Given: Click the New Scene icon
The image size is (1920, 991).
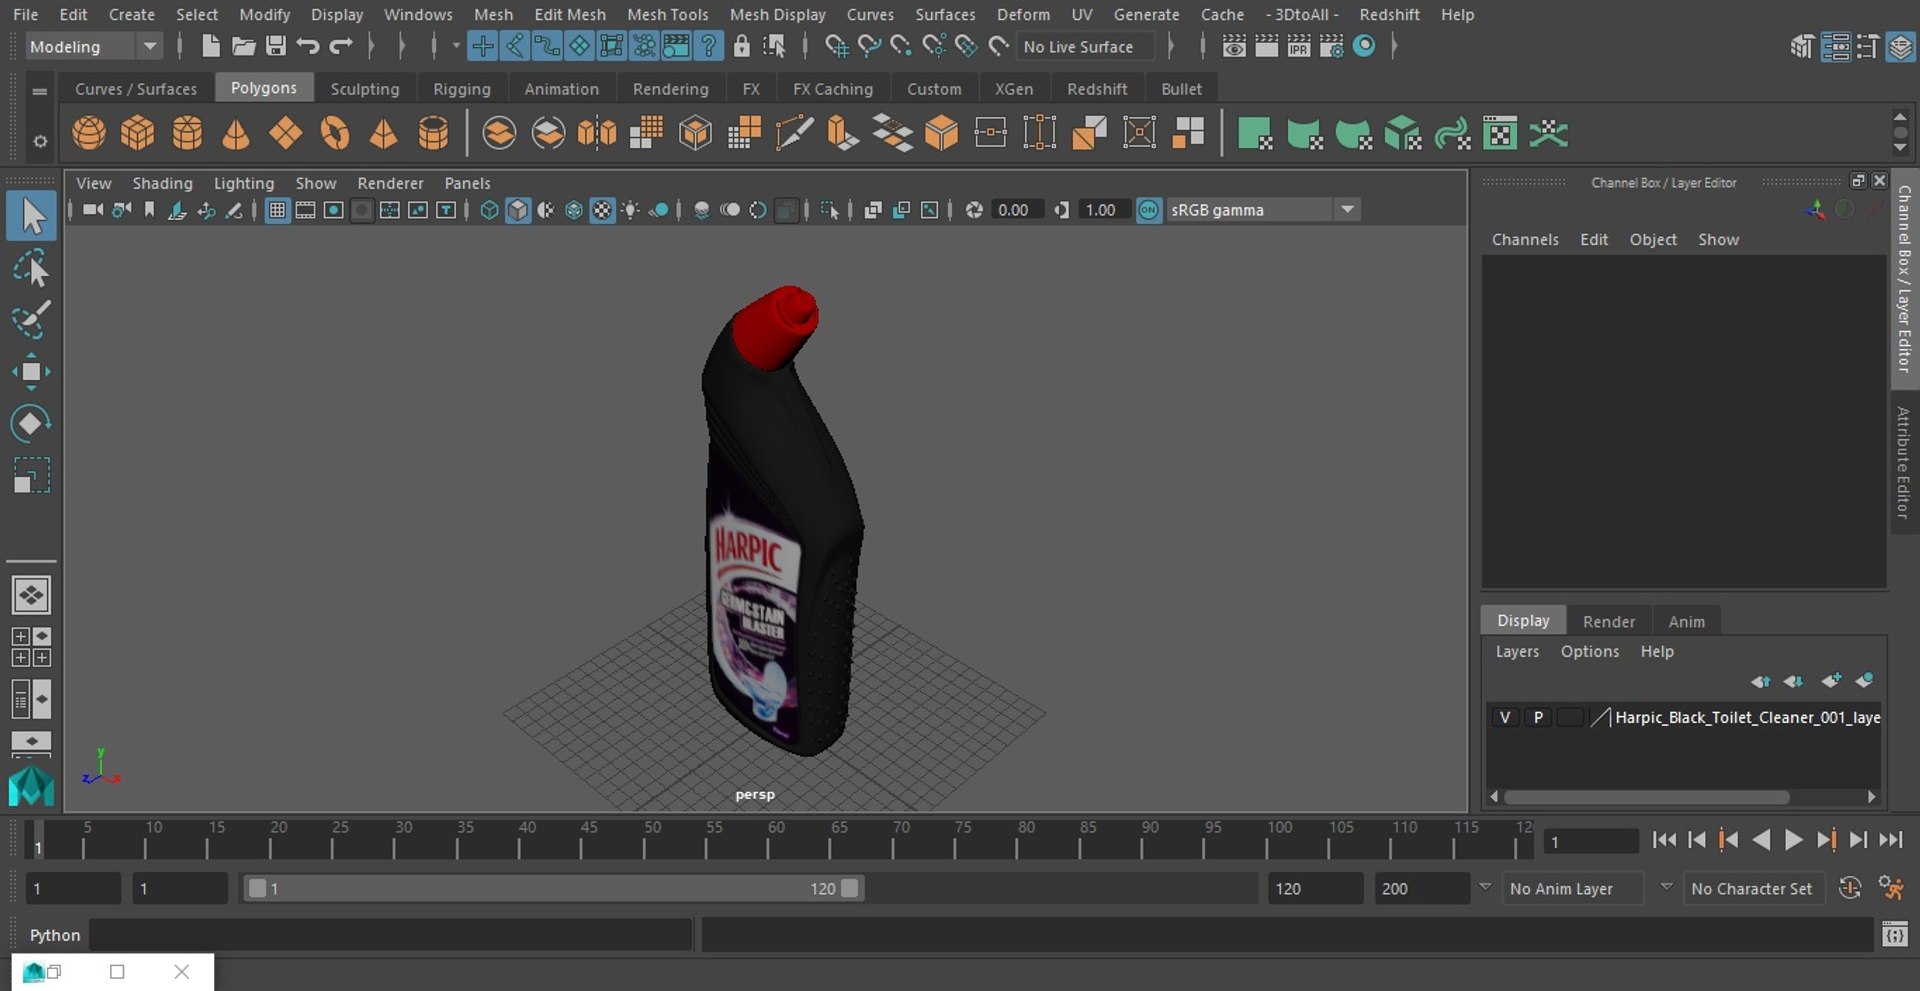Looking at the screenshot, I should tap(210, 46).
